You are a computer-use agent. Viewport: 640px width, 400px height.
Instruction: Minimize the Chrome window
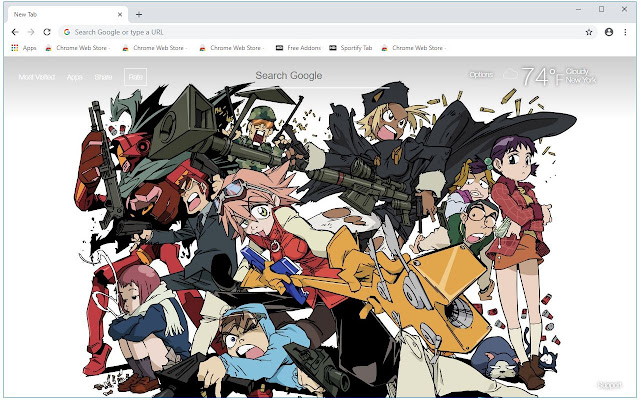(578, 9)
